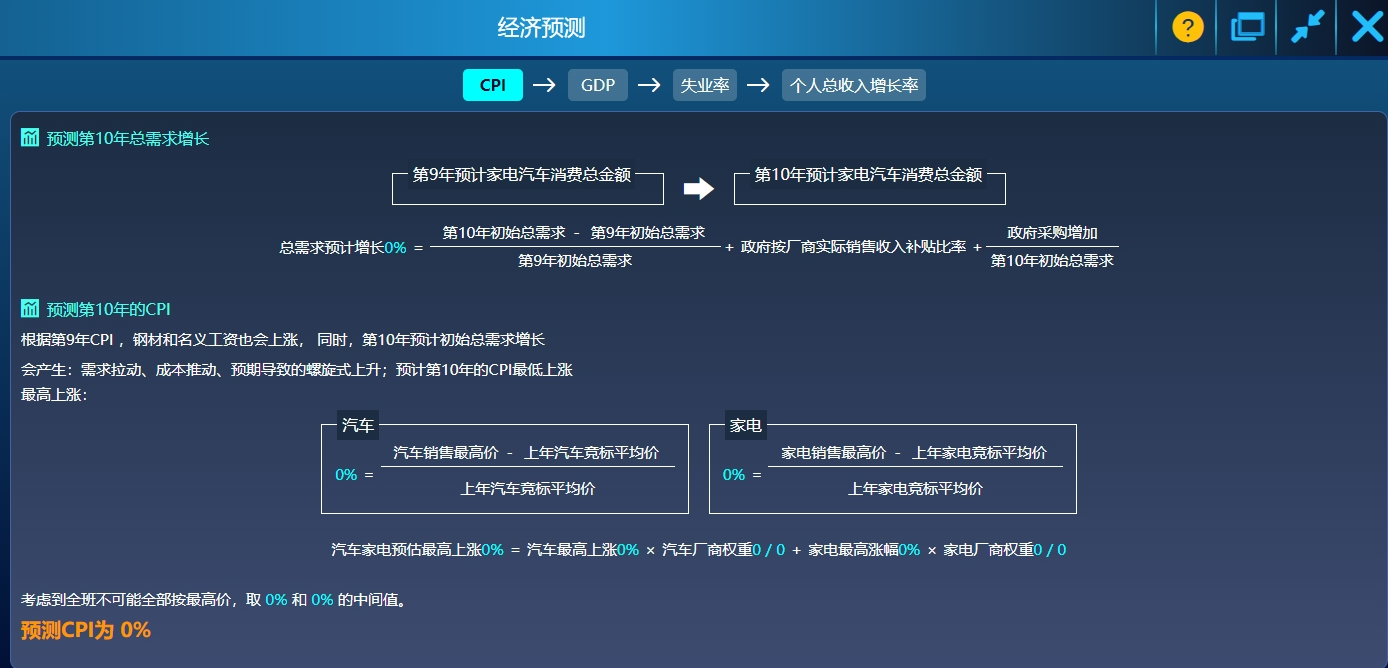The image size is (1388, 668).
Task: Click the arrow between CPI and GDP
Action: [544, 85]
